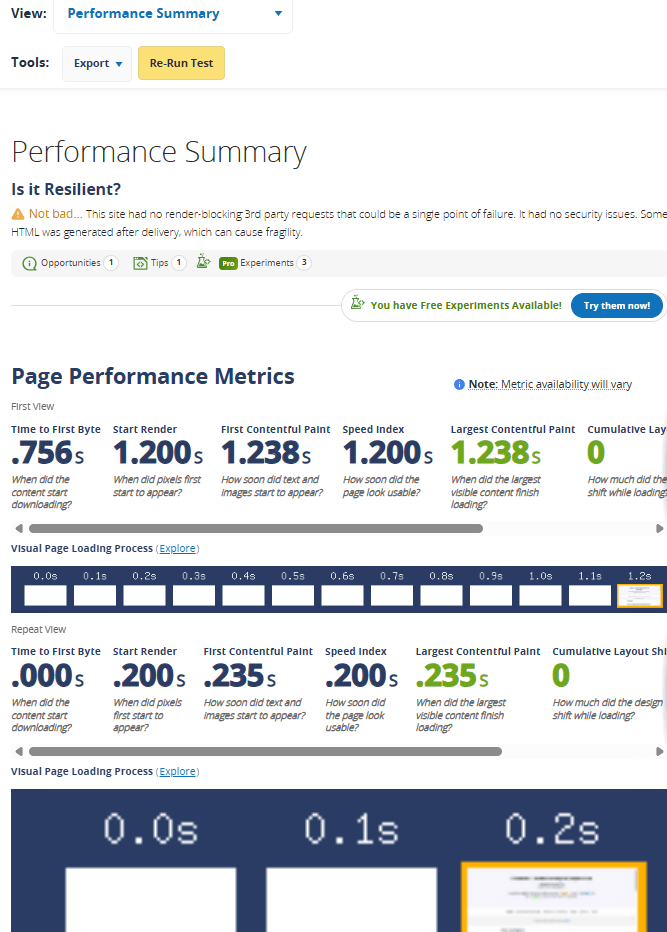Click the Opportunities info icon
Viewport: 667px width, 932px height.
pyautogui.click(x=29, y=263)
